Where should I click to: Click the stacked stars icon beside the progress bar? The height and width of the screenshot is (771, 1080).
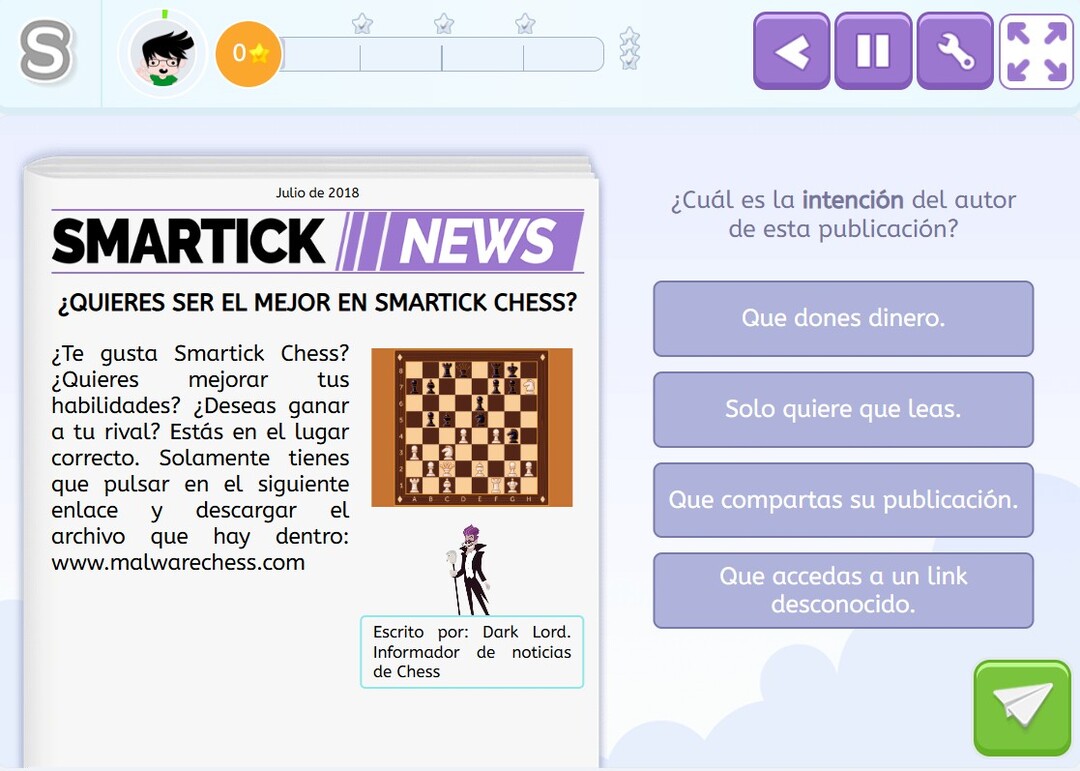click(x=628, y=48)
